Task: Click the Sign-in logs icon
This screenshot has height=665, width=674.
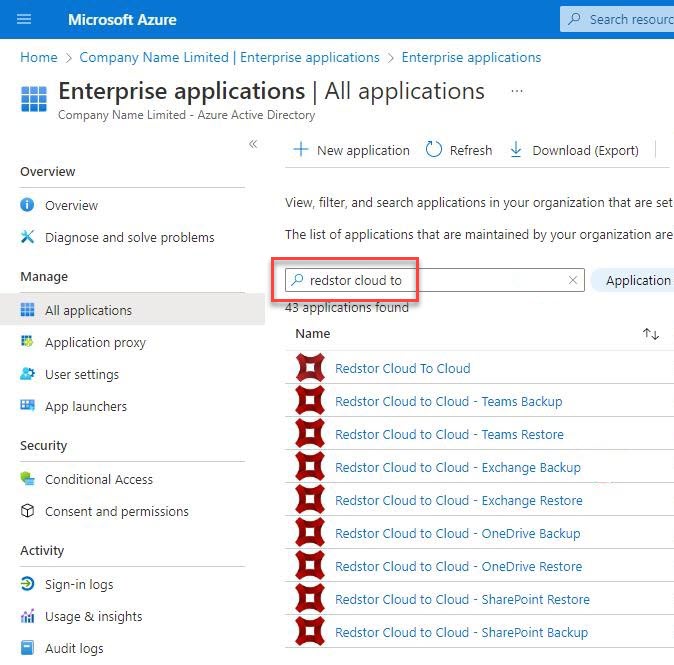Action: pyautogui.click(x=27, y=584)
